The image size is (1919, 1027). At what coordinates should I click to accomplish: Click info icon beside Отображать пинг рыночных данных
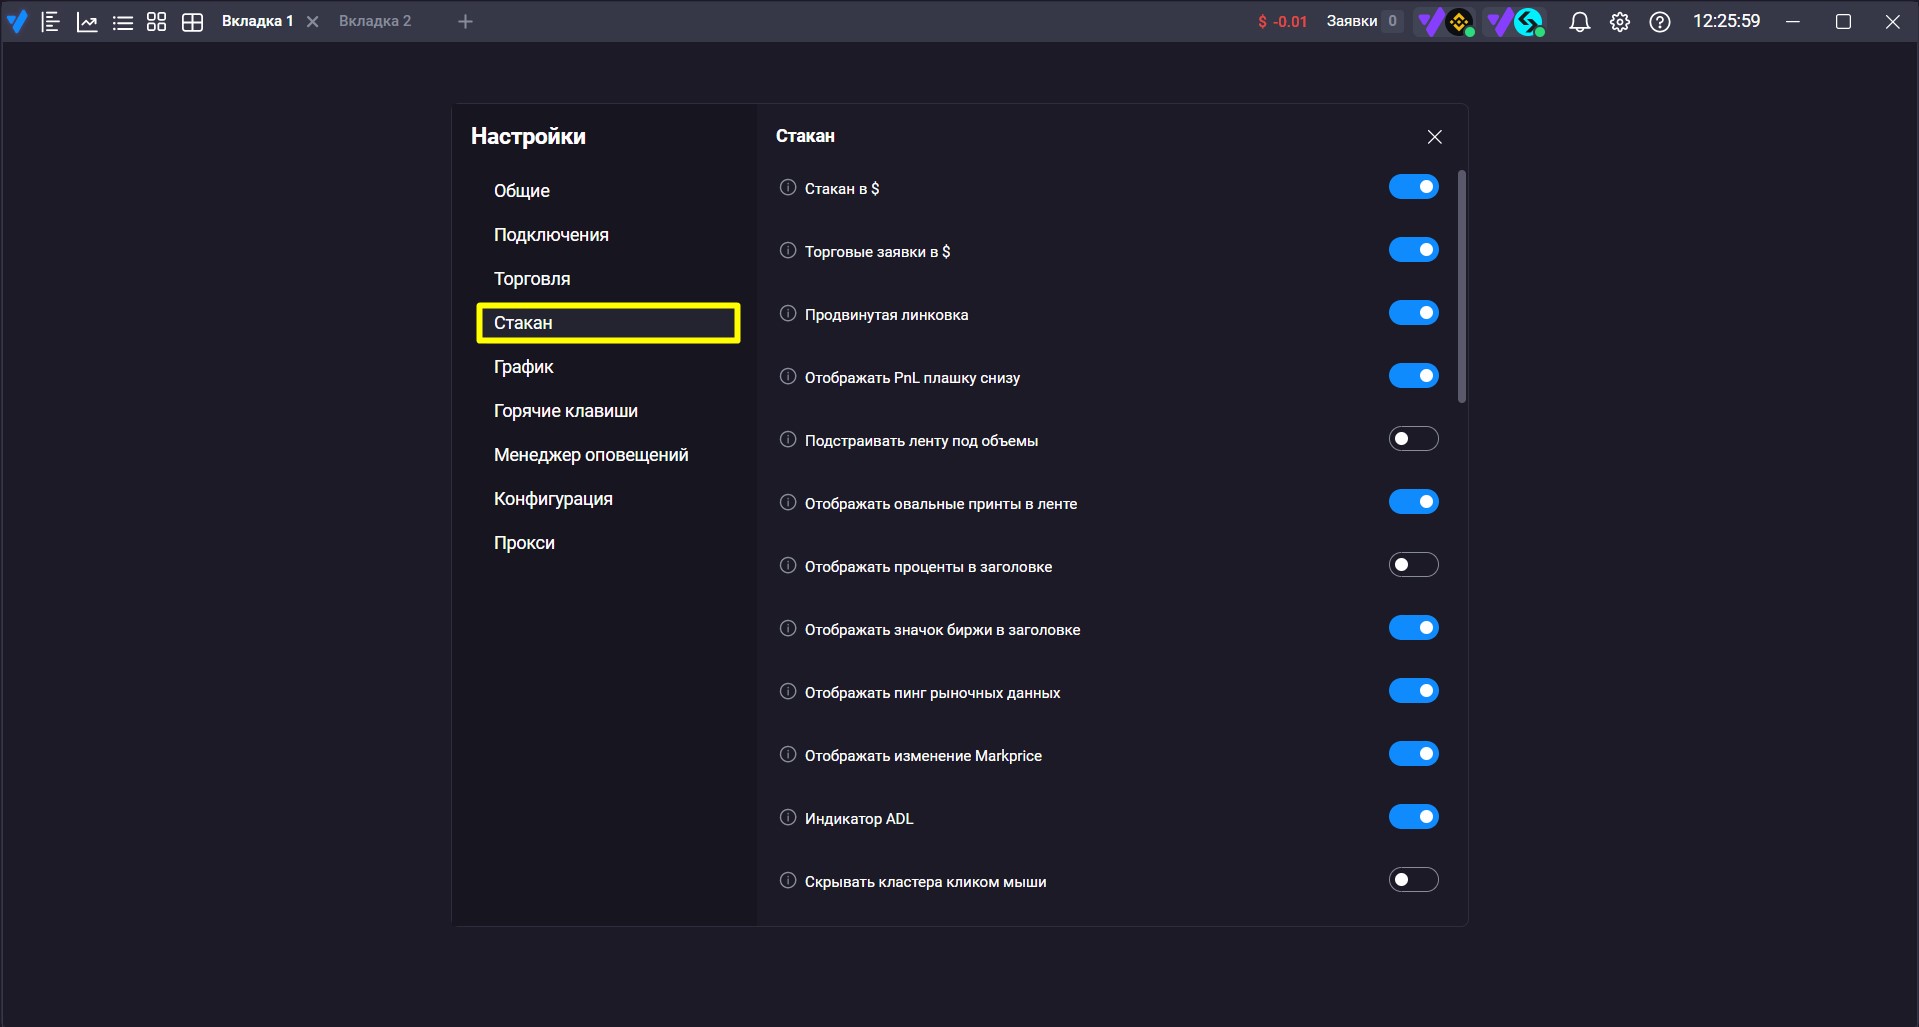(x=788, y=692)
